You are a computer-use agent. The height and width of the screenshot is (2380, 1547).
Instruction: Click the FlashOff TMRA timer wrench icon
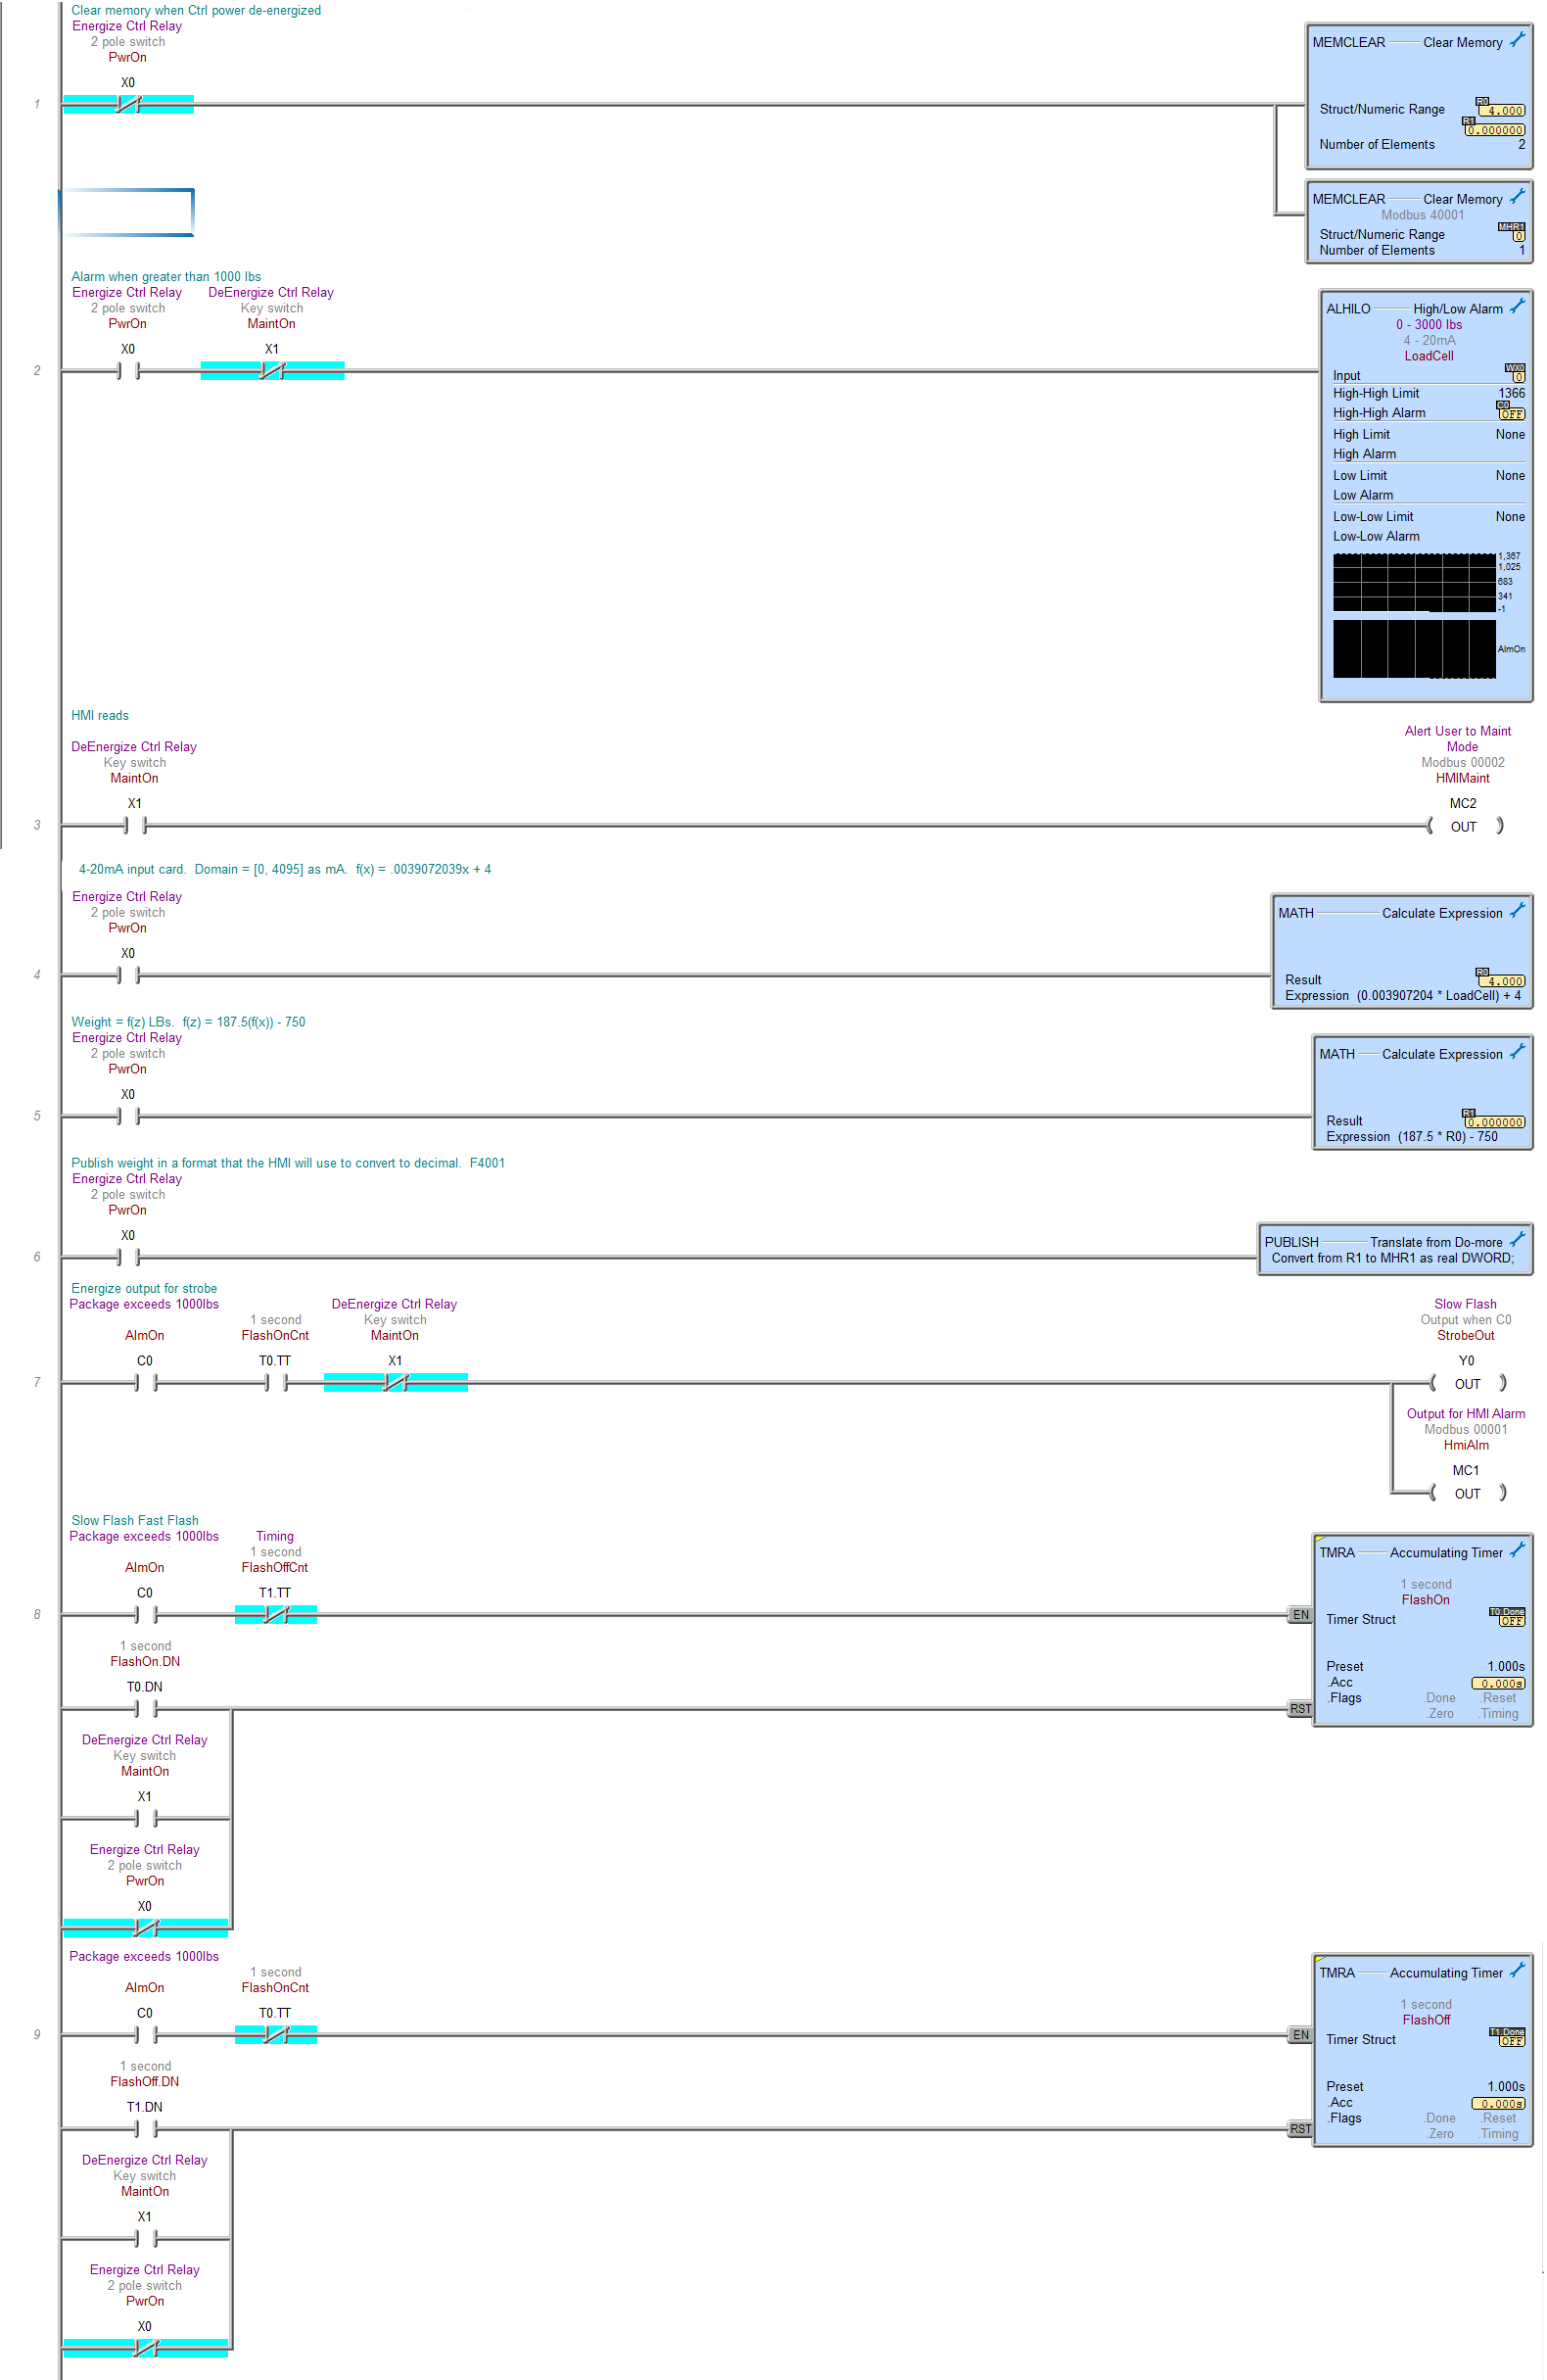click(1517, 1971)
